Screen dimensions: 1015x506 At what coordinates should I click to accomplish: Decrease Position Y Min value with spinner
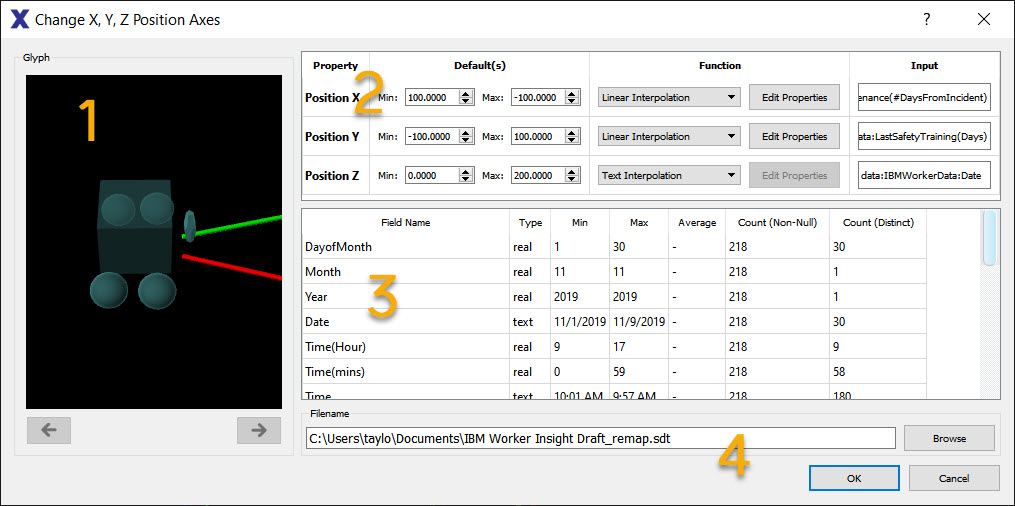(465, 140)
